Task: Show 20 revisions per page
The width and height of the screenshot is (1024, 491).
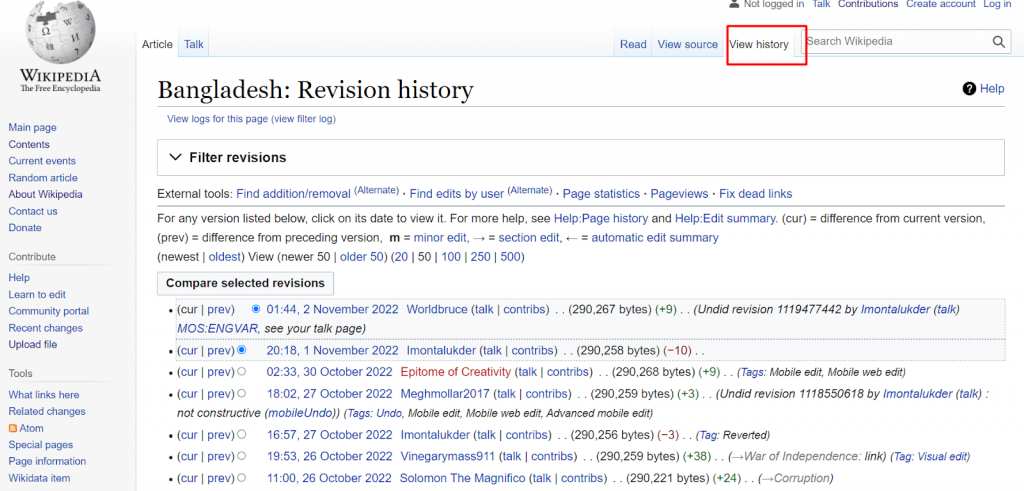Action: tap(401, 257)
